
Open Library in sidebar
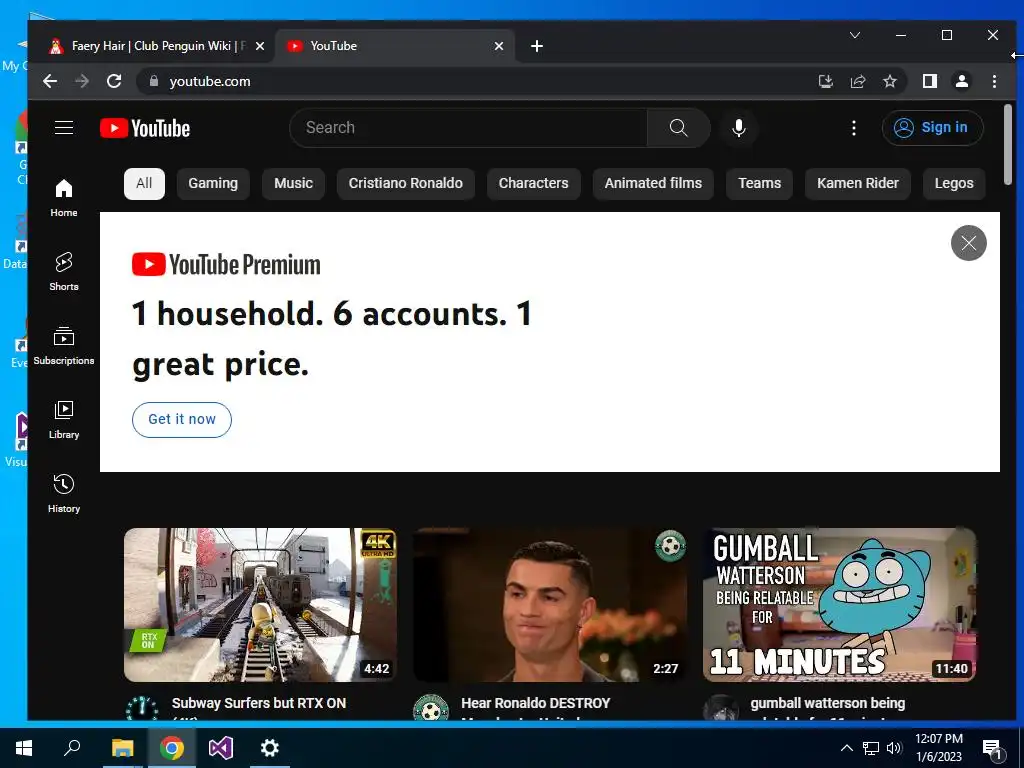pyautogui.click(x=64, y=419)
